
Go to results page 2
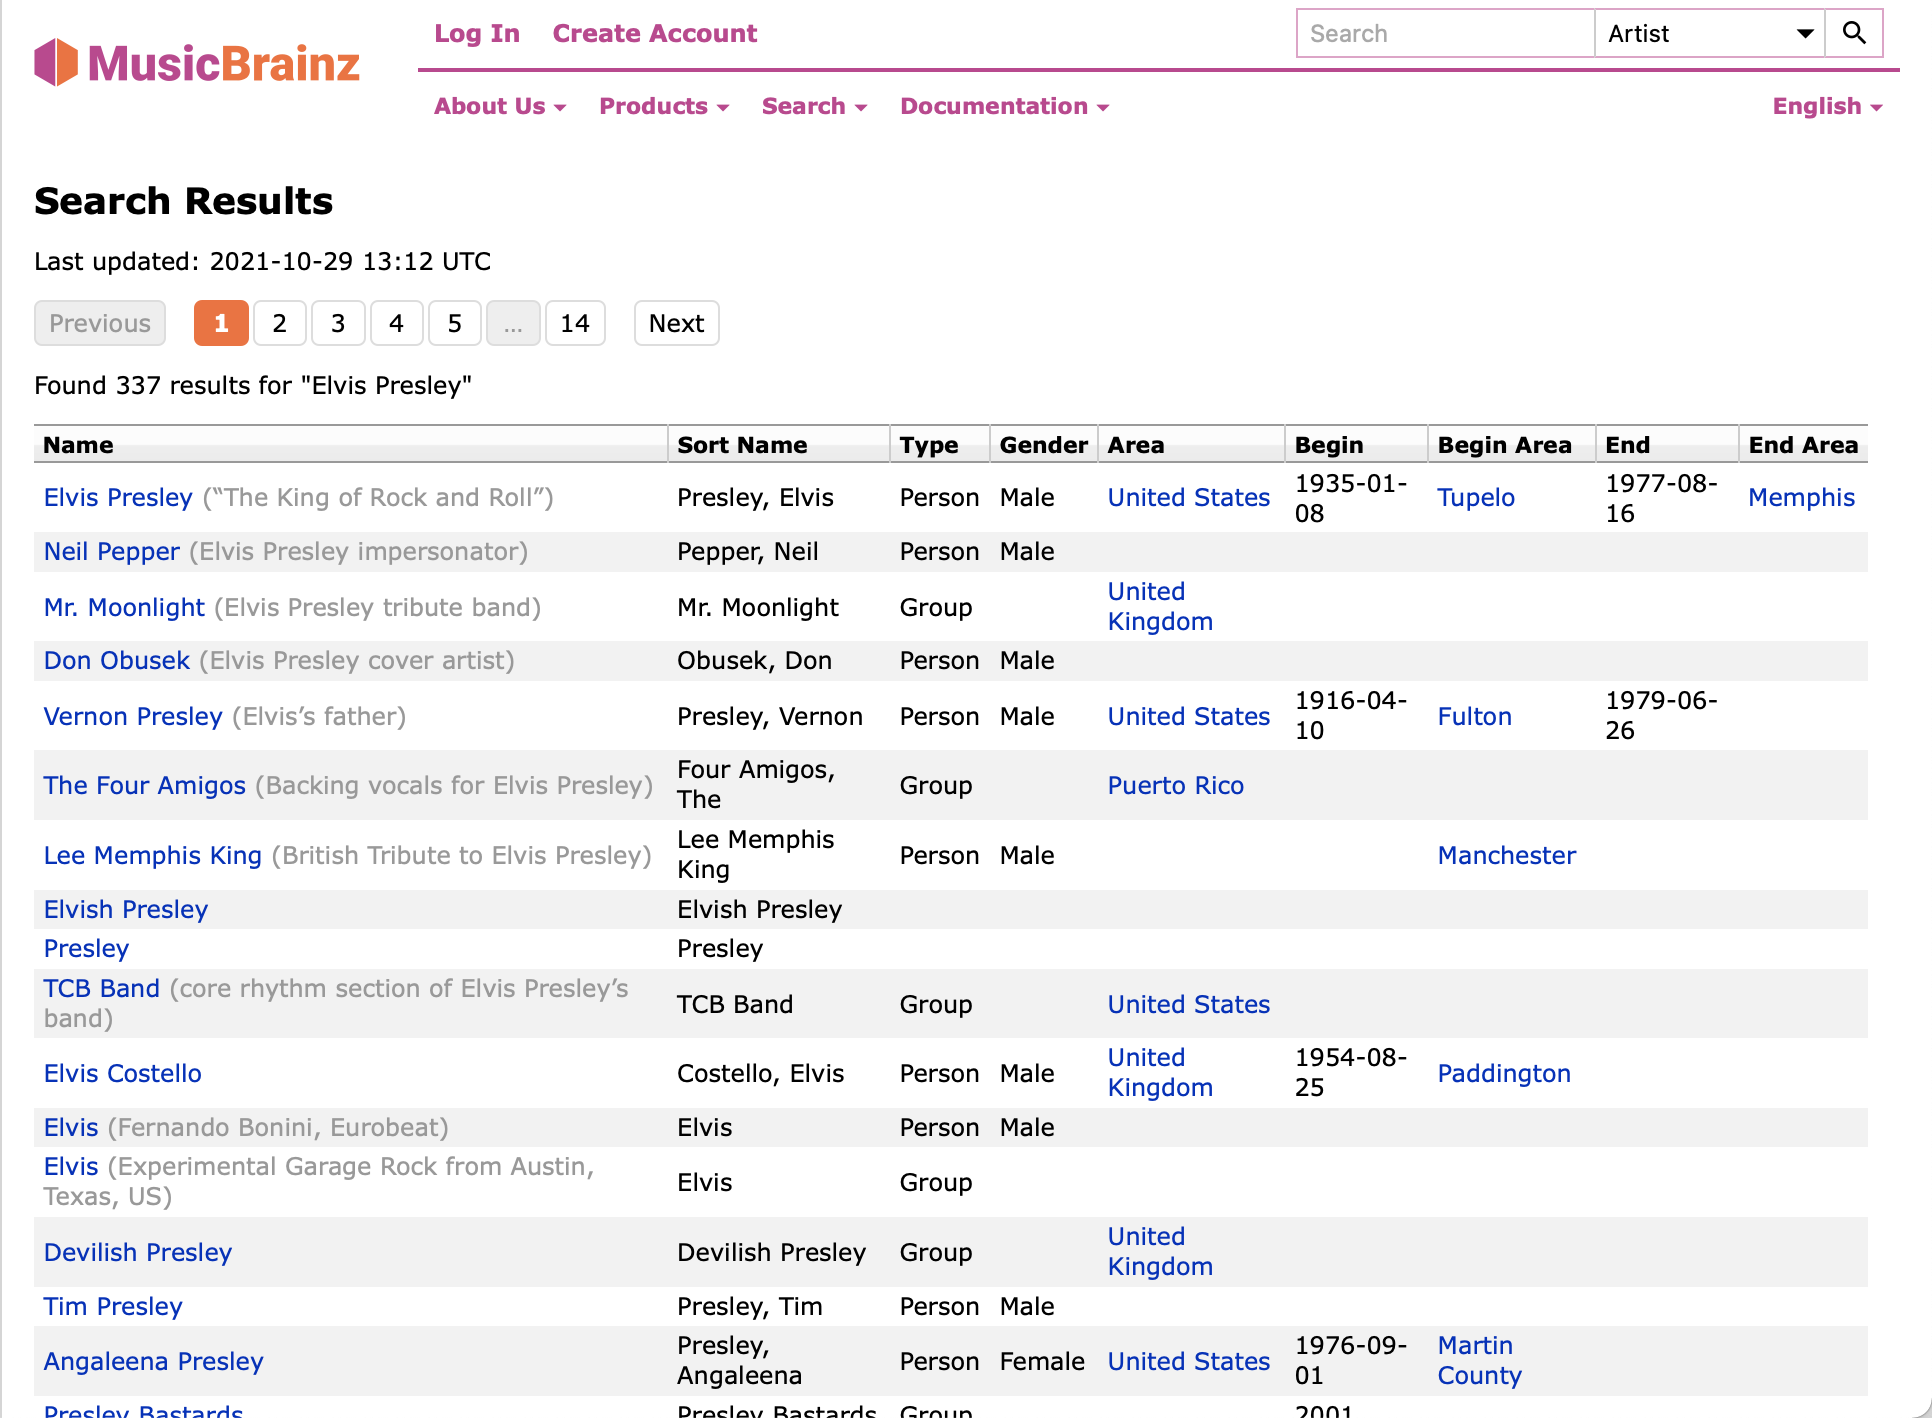pos(279,323)
